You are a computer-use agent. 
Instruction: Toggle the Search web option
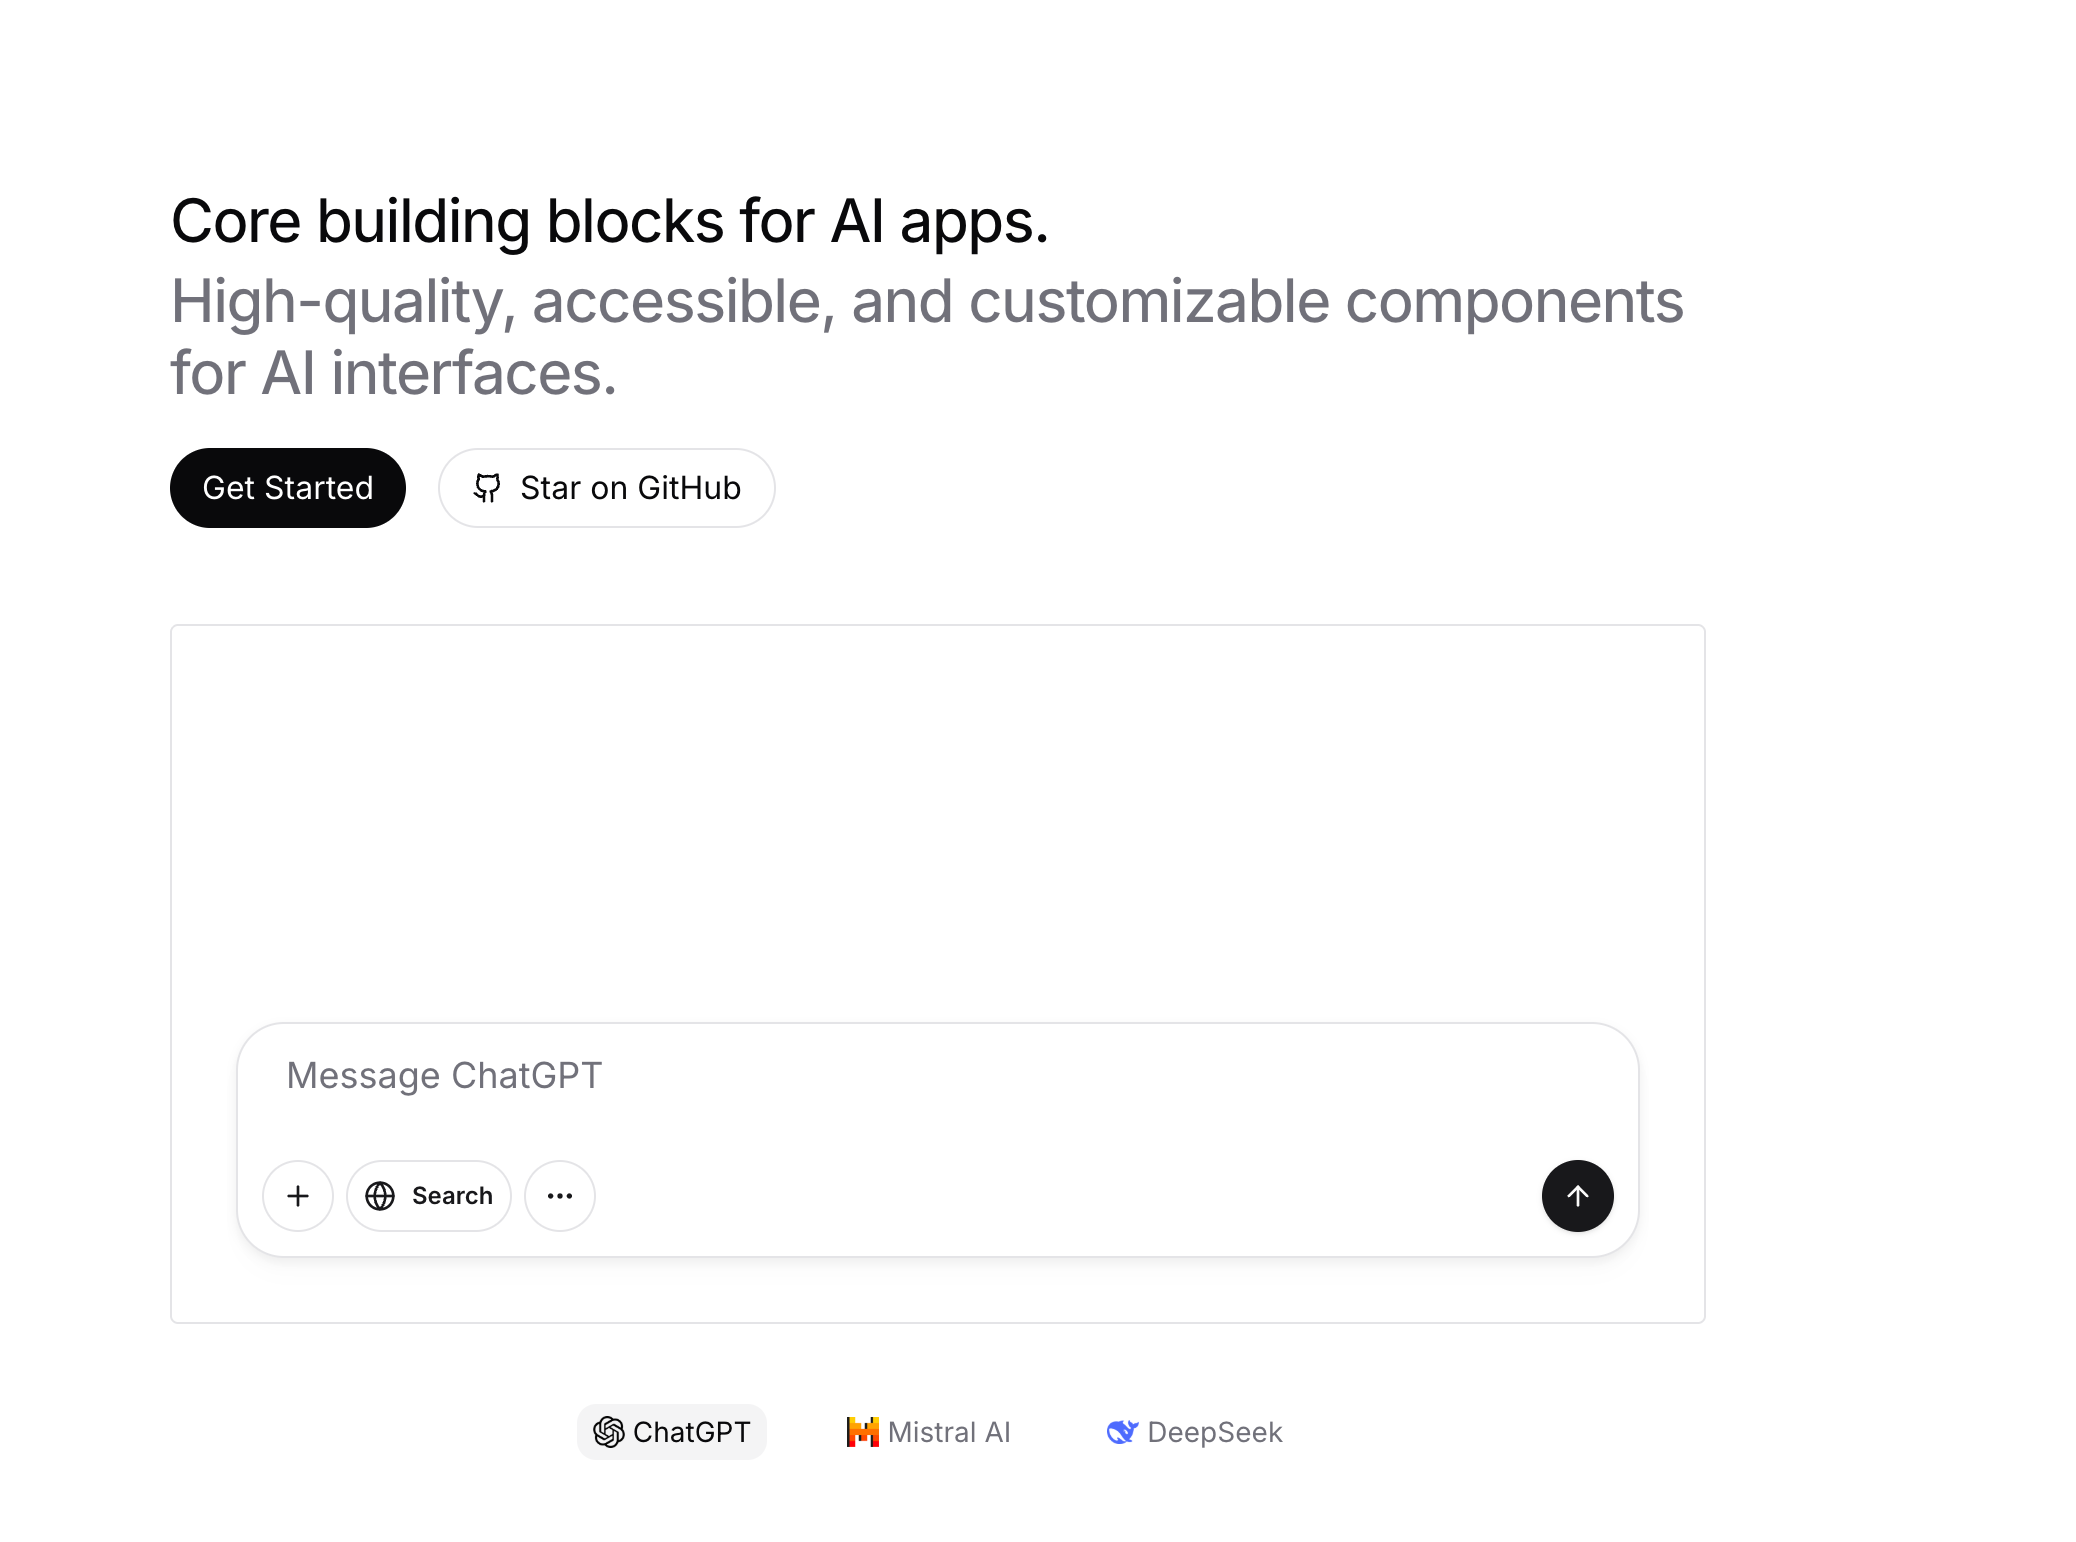point(429,1196)
